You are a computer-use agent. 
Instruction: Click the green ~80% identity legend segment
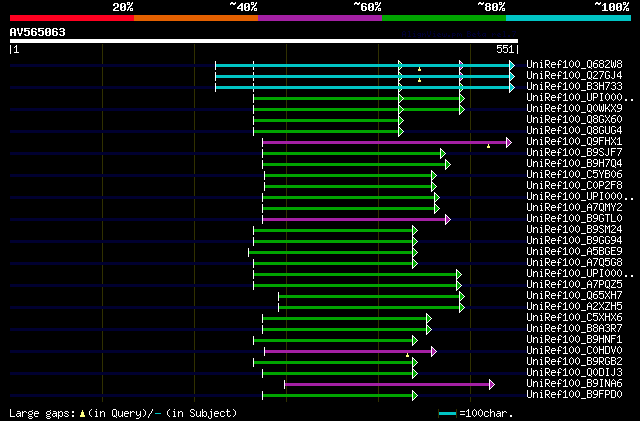444,18
